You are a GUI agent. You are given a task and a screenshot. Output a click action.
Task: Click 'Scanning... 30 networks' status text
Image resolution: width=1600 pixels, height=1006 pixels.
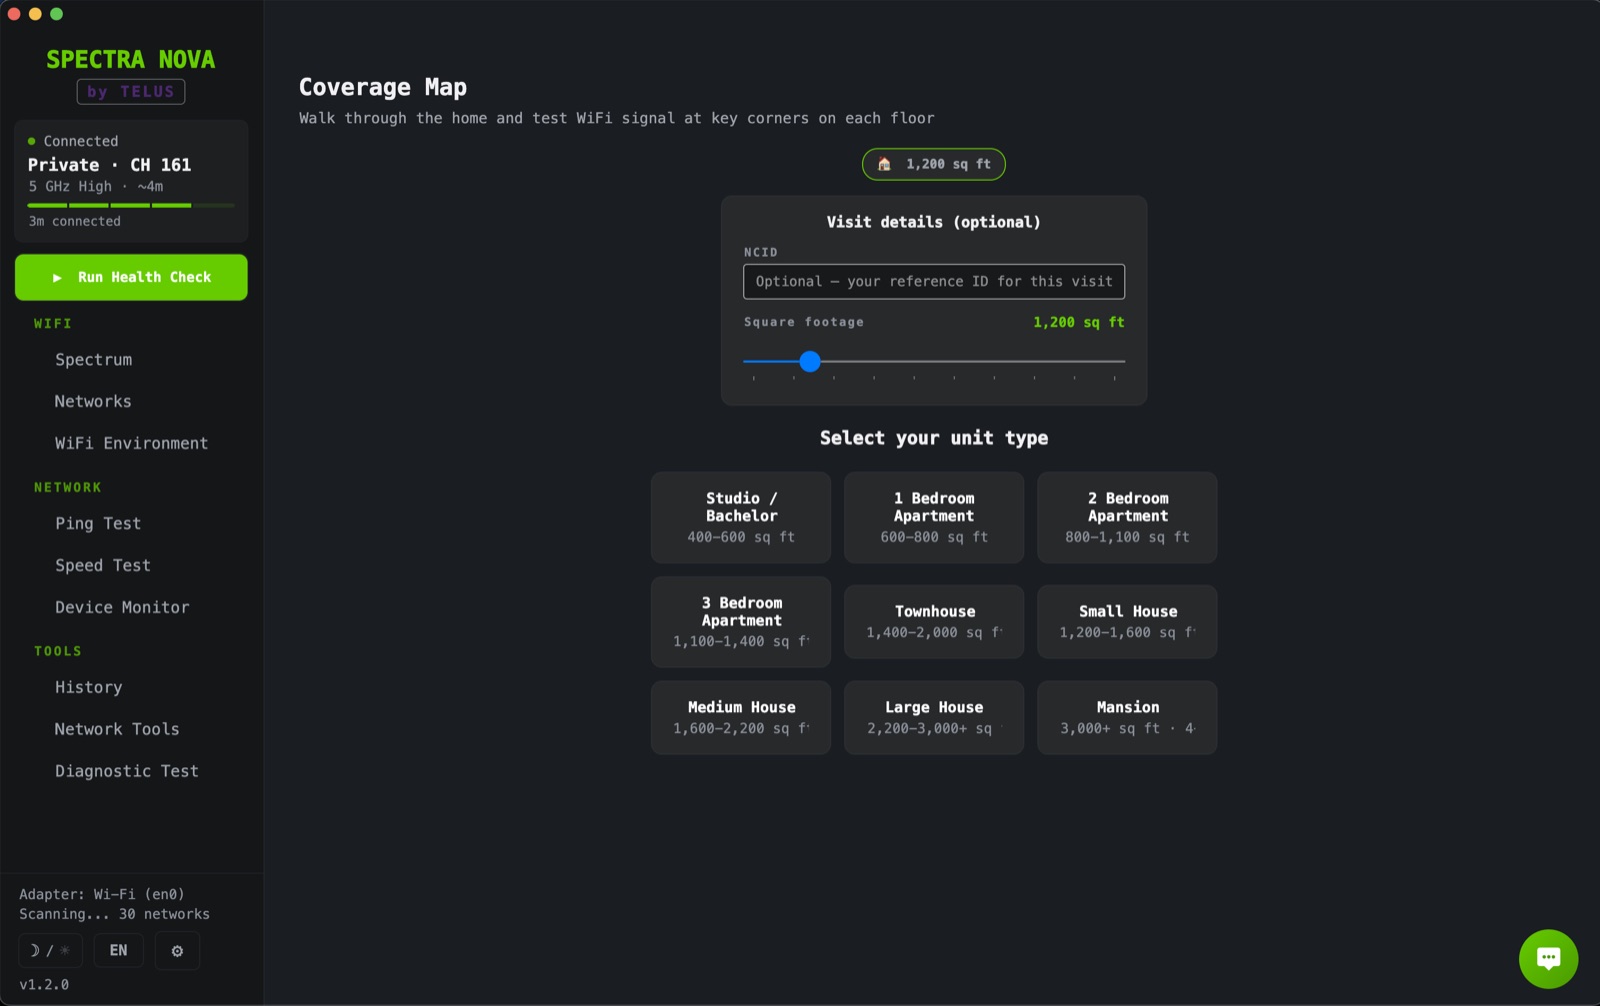tap(114, 914)
